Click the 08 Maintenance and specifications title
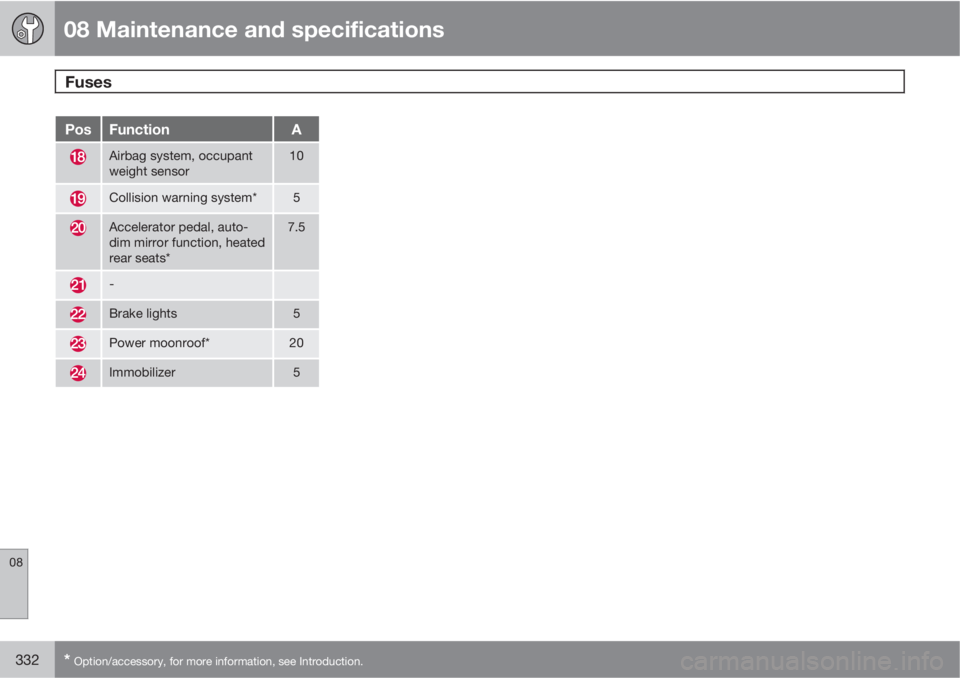960x678 pixels. pos(253,29)
